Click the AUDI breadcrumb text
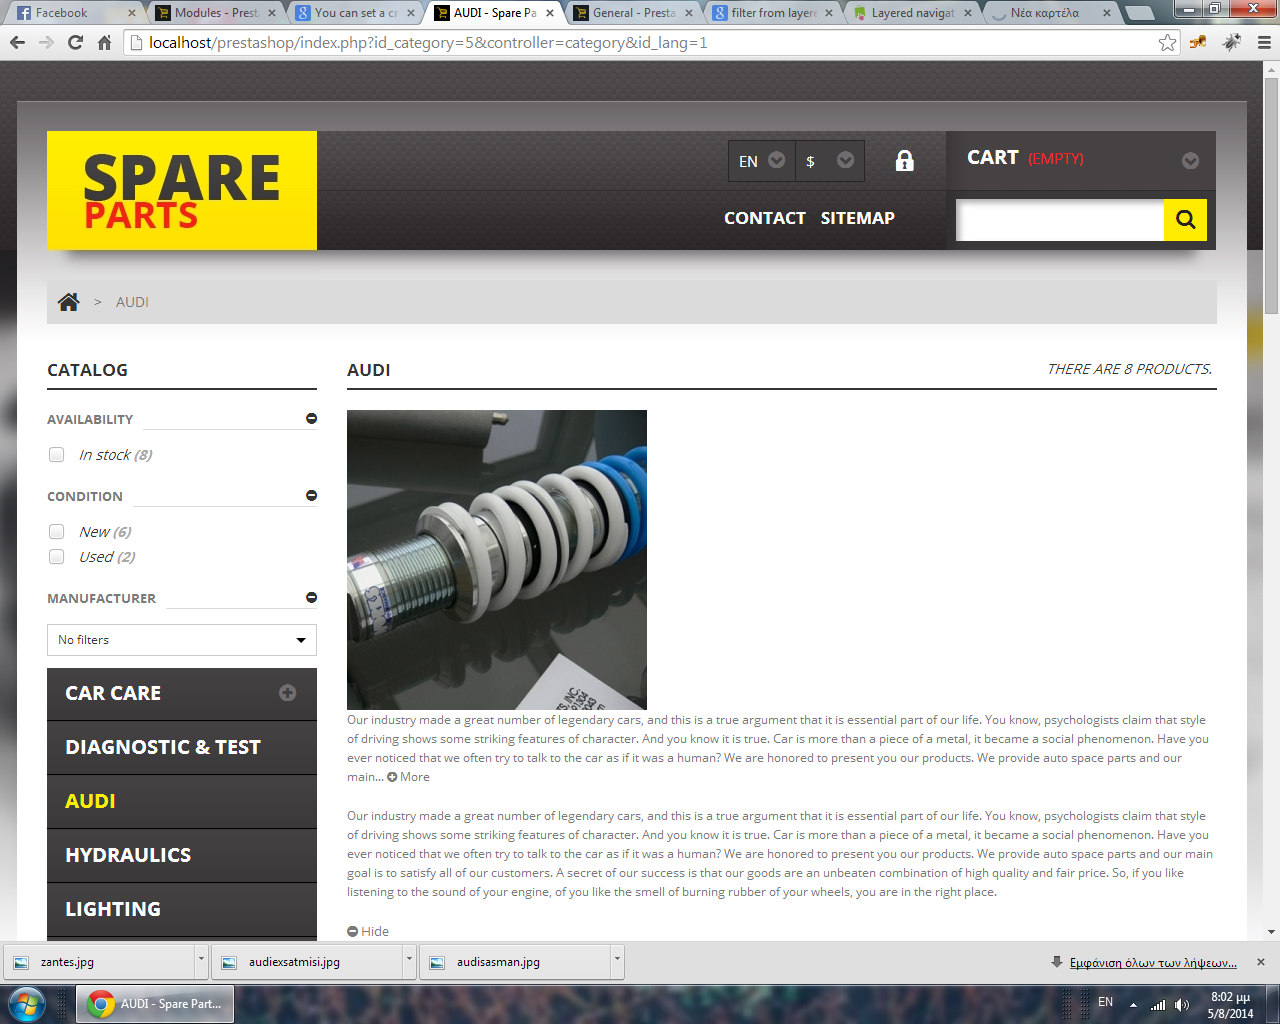The width and height of the screenshot is (1280, 1024). [132, 302]
